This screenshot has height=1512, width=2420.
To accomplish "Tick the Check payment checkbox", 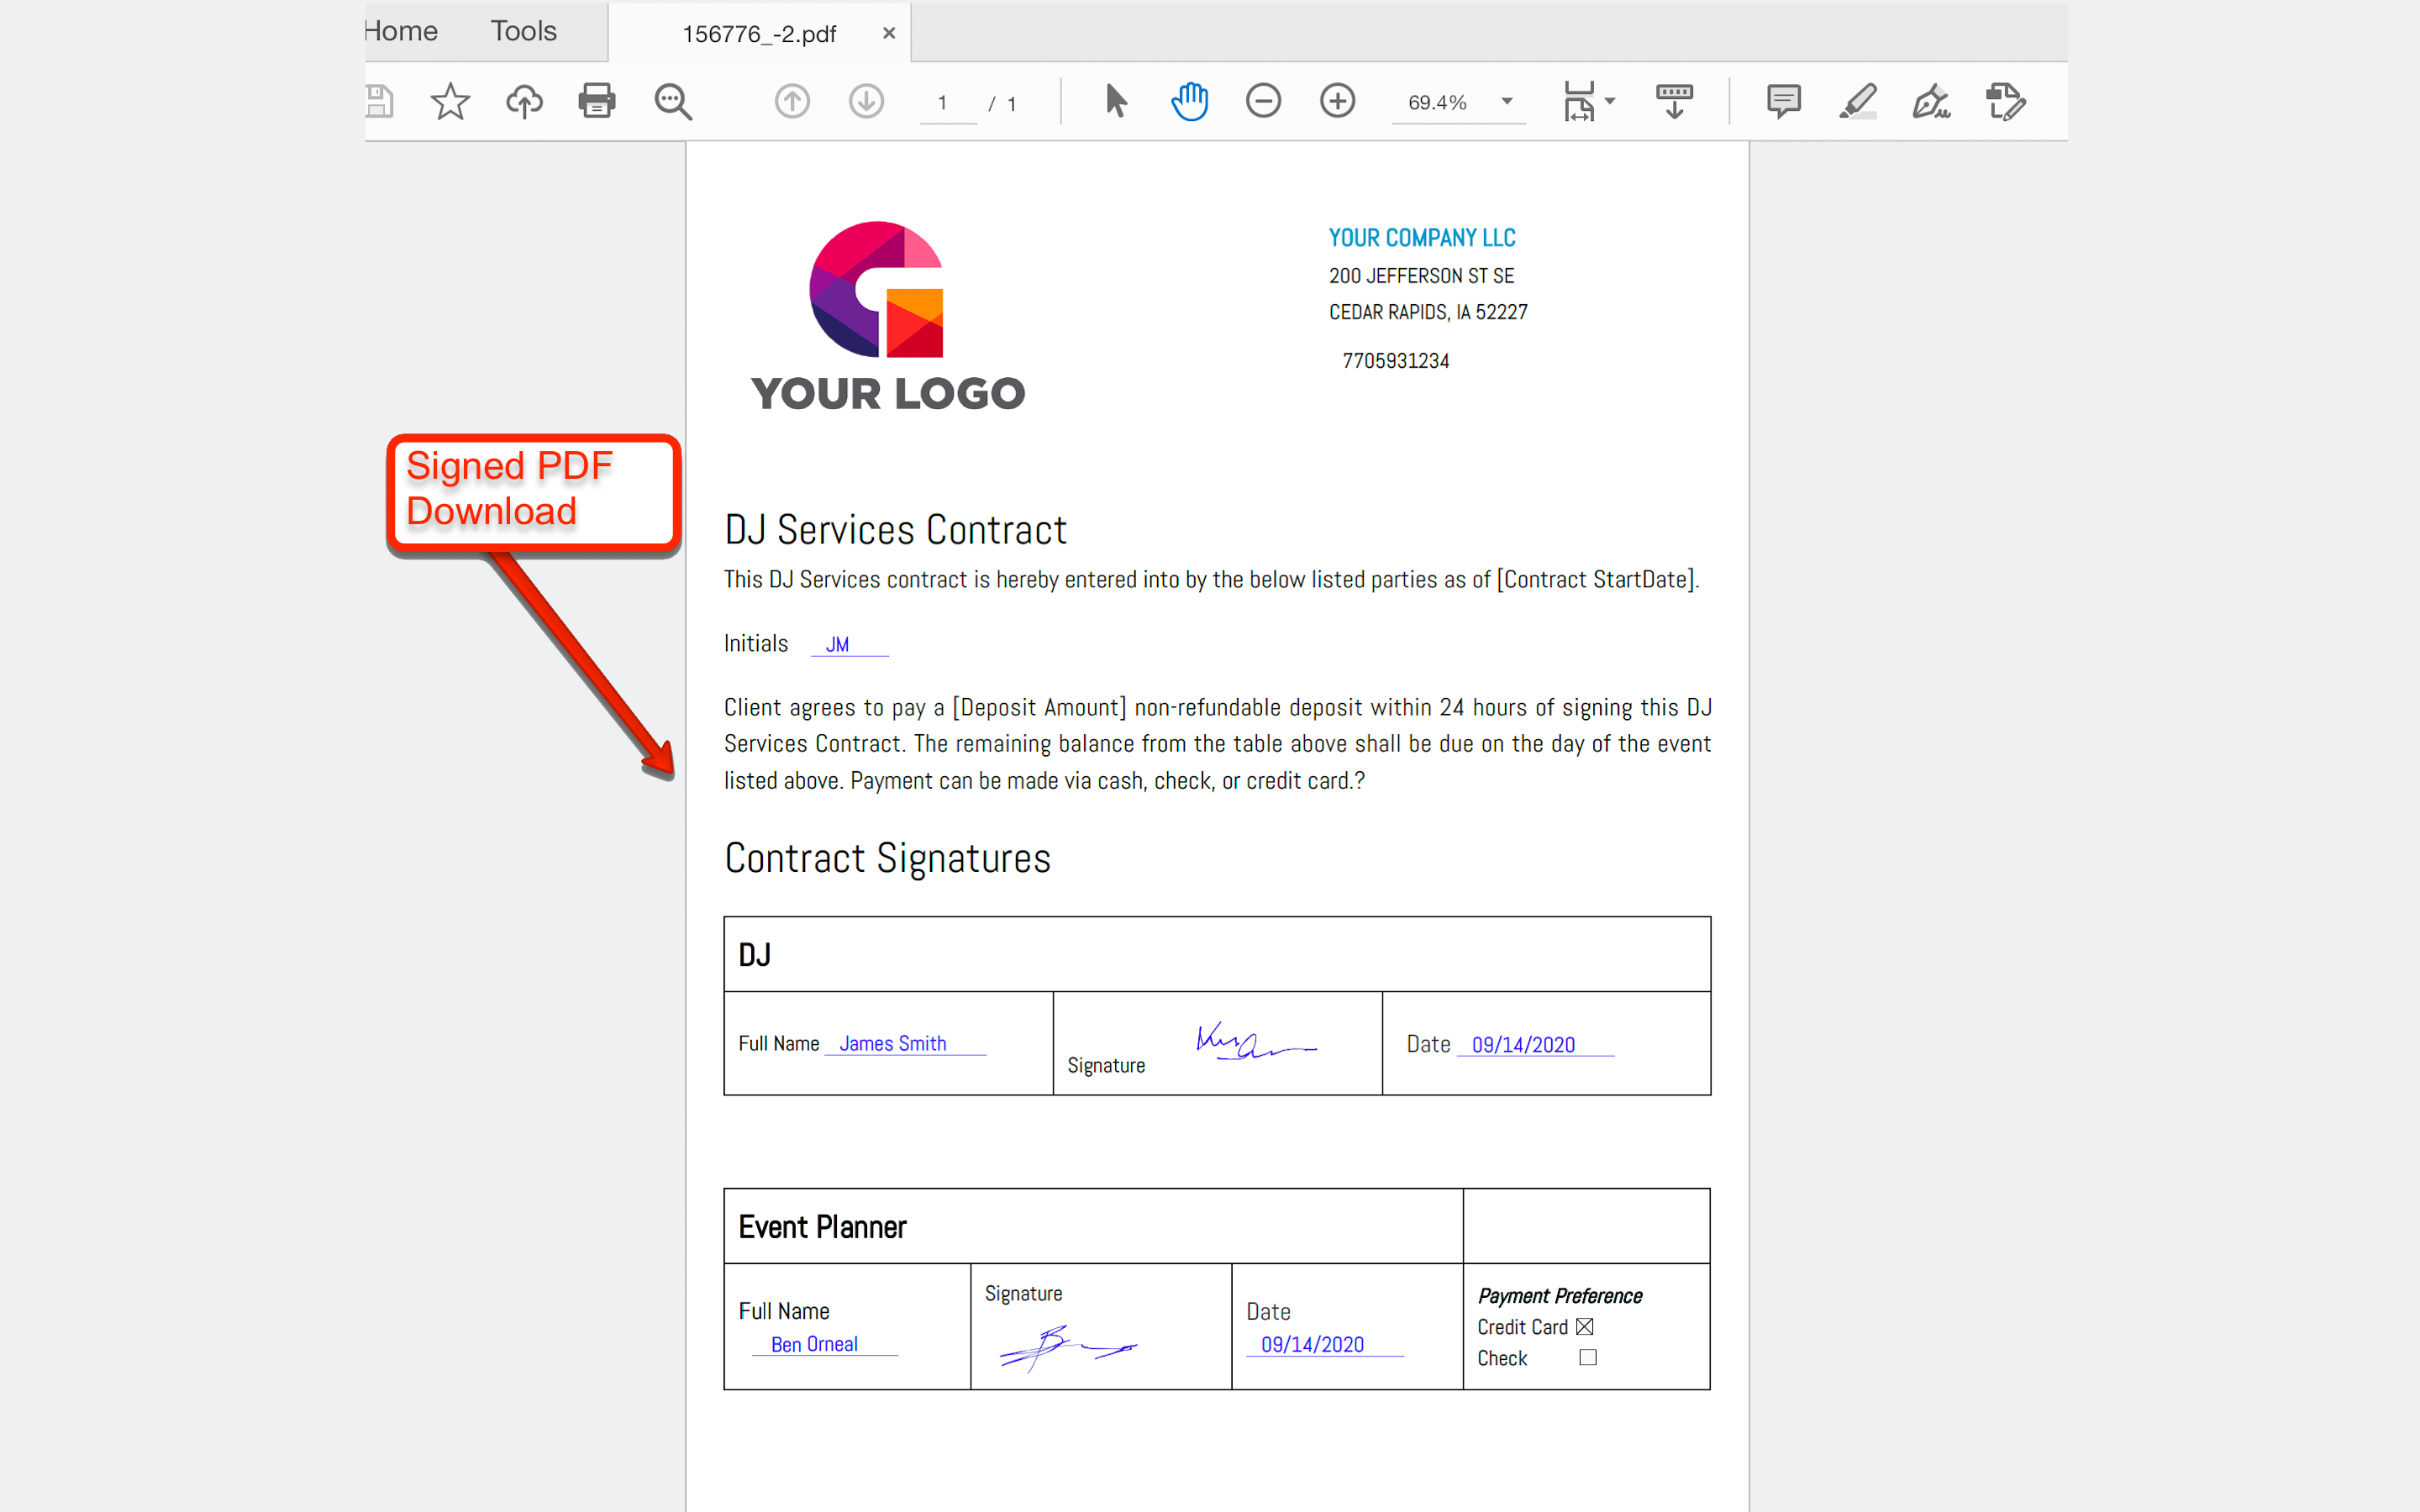I will point(1588,1357).
